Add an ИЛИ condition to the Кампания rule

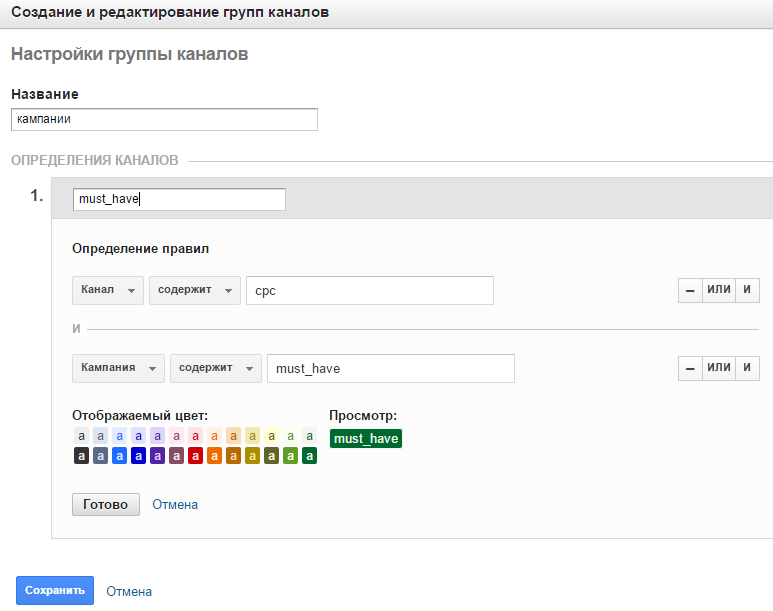click(718, 368)
